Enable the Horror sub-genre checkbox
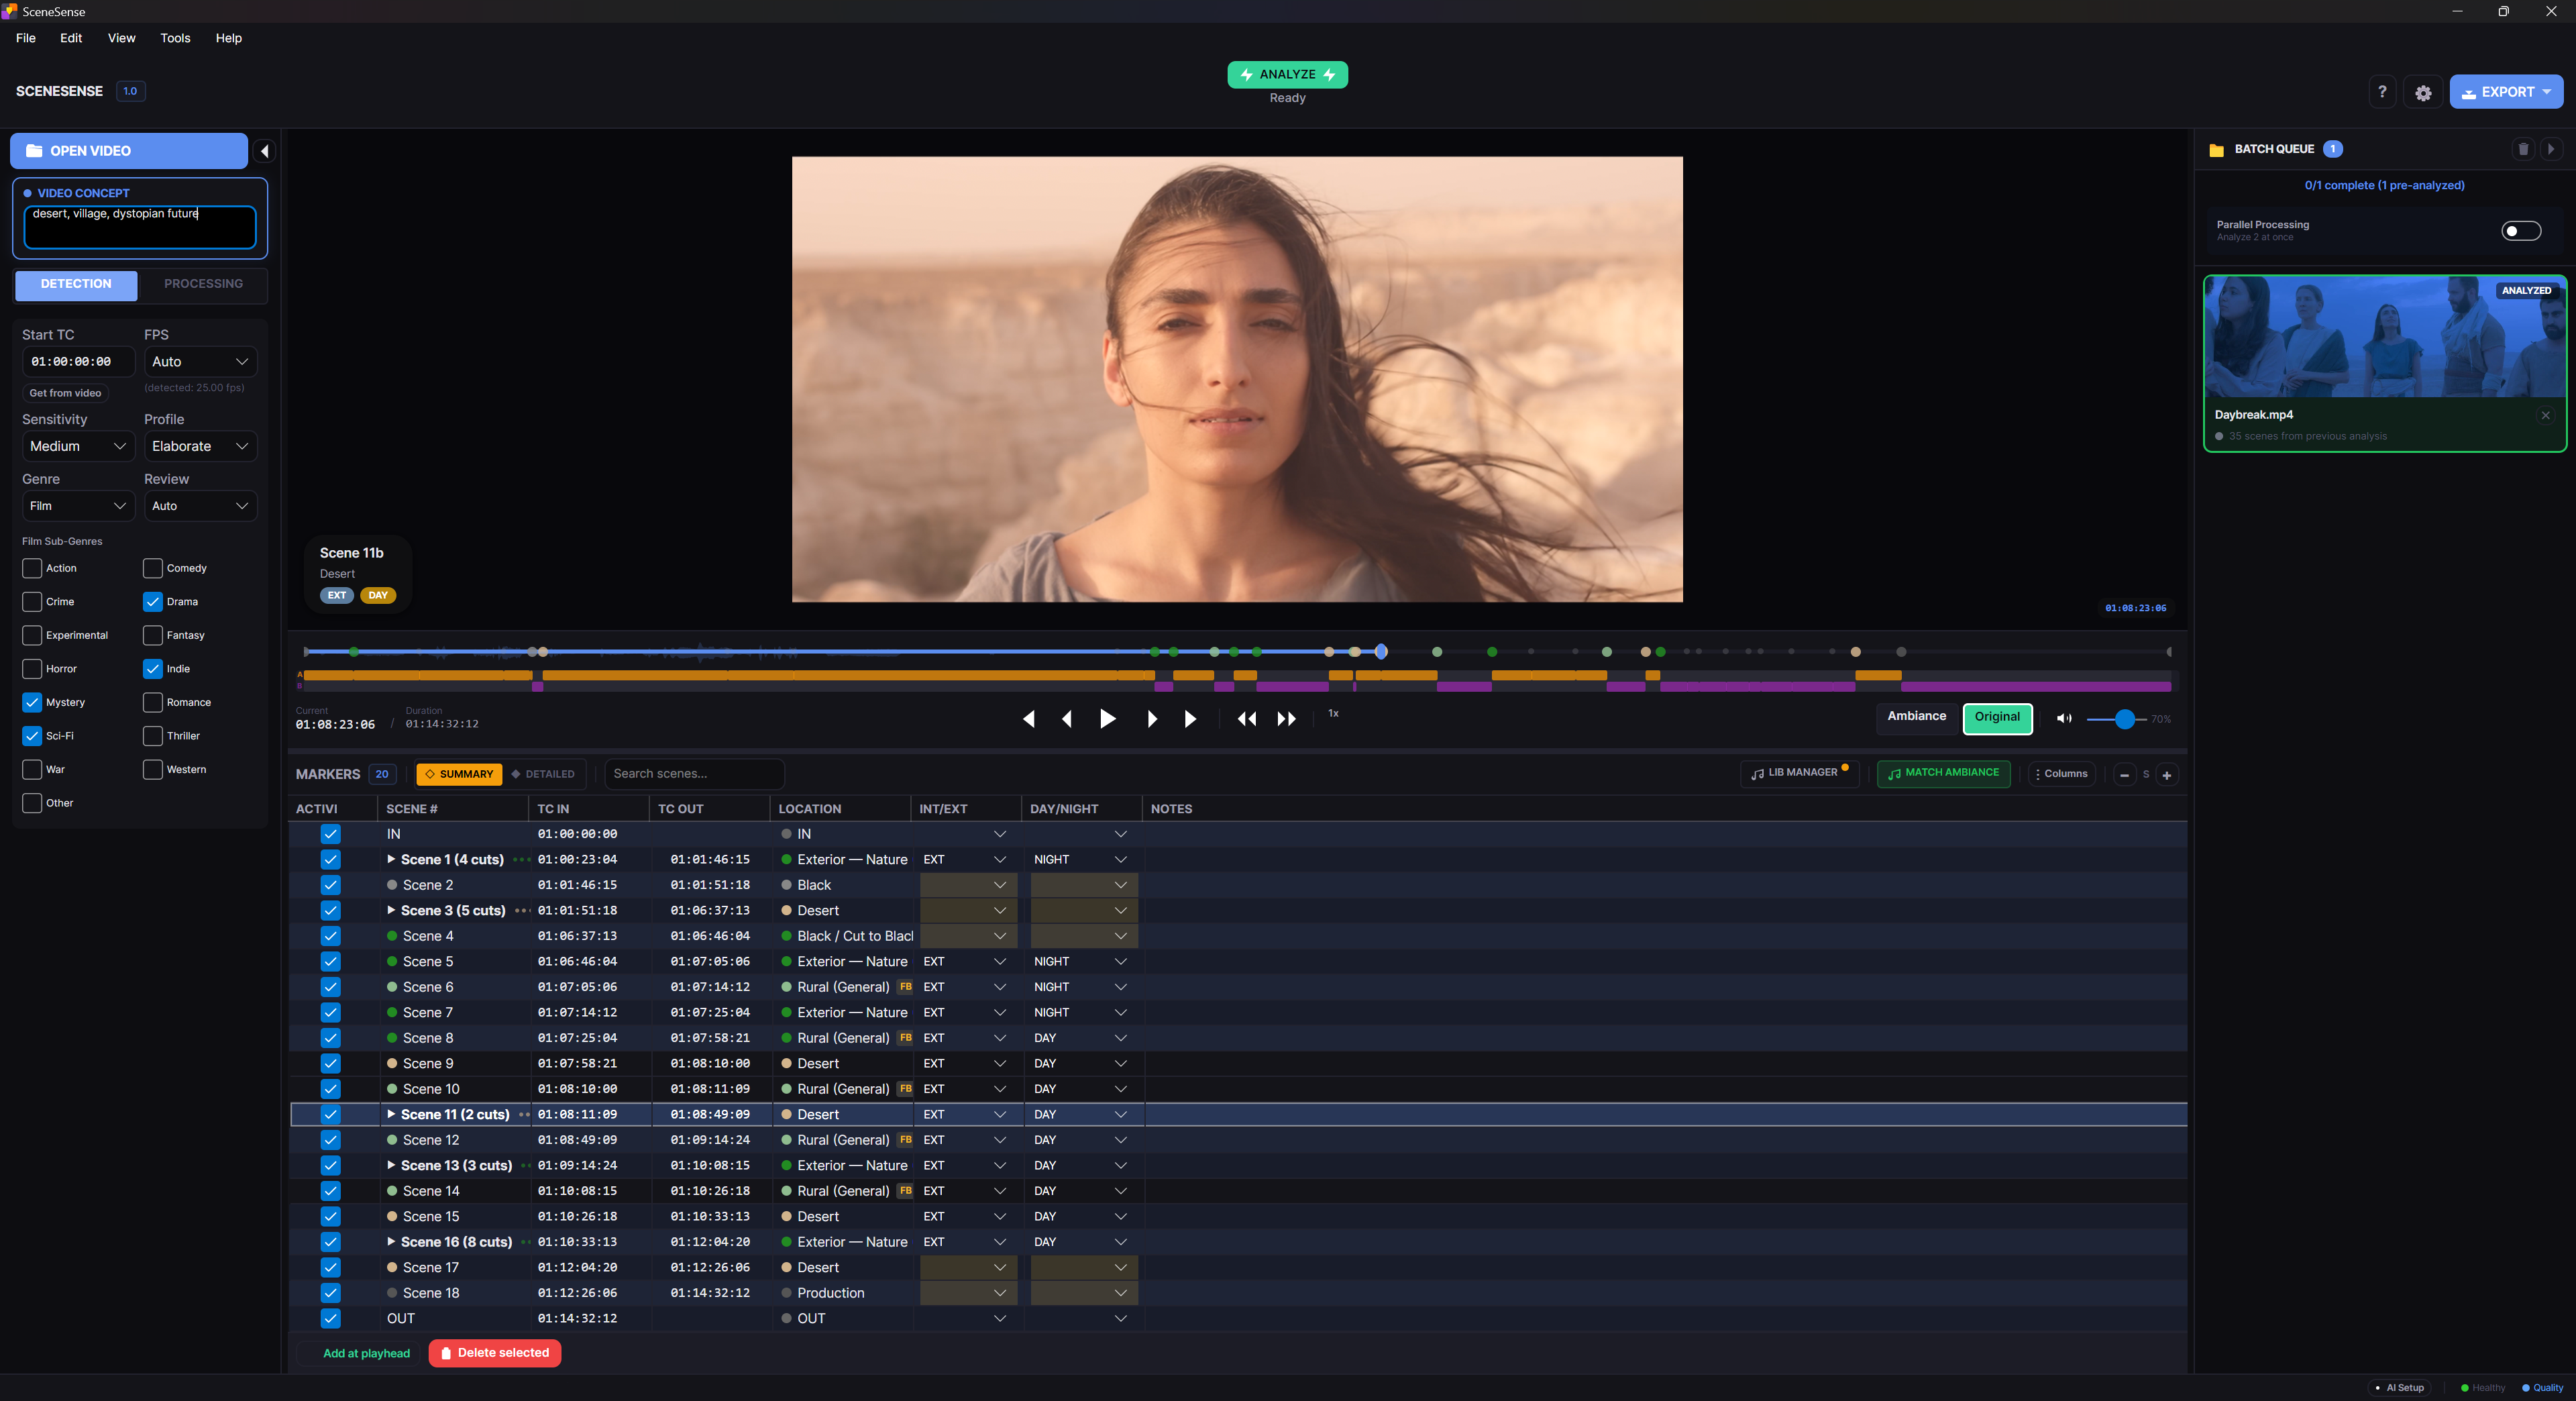This screenshot has height=1401, width=2576. coord(31,668)
